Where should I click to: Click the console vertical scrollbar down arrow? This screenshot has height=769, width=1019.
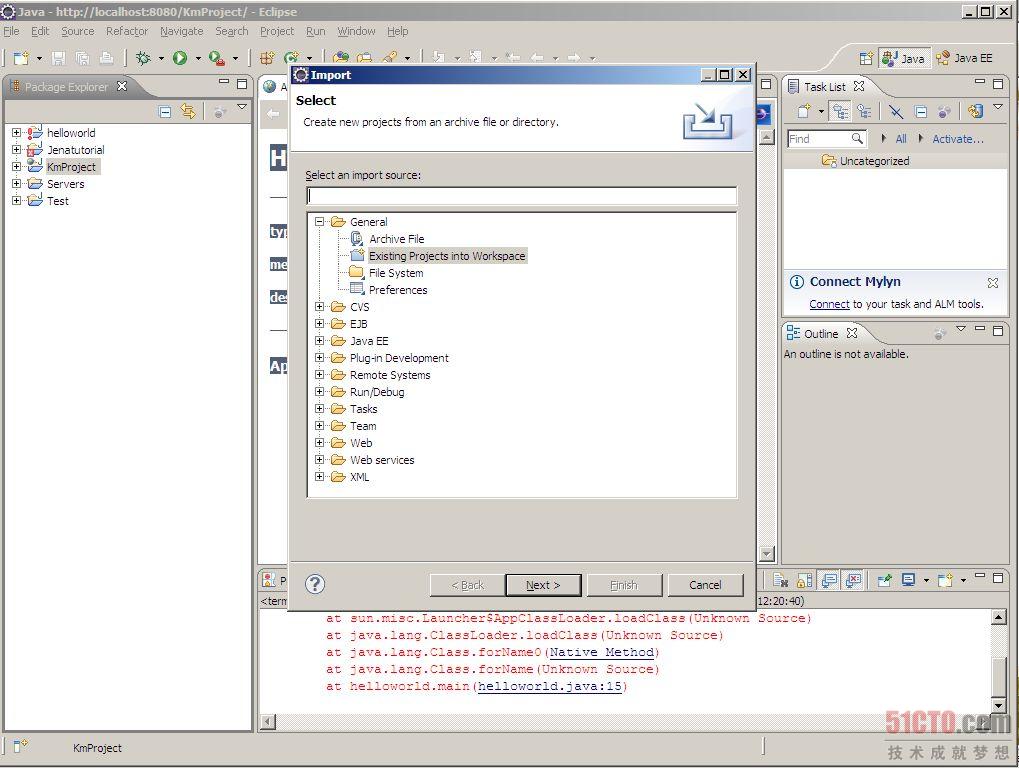[998, 705]
